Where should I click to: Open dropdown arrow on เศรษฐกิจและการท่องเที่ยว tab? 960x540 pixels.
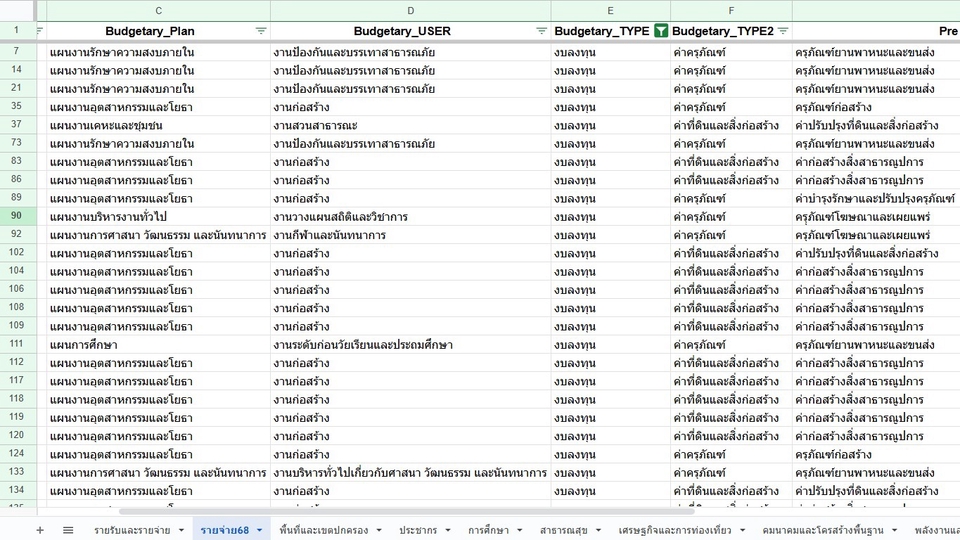(x=741, y=530)
